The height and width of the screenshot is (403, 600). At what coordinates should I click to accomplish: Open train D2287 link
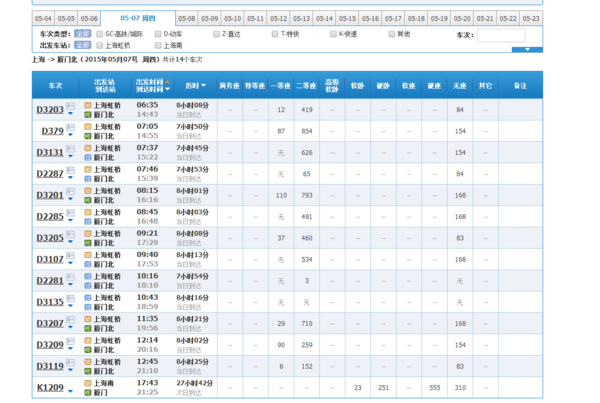coord(50,173)
